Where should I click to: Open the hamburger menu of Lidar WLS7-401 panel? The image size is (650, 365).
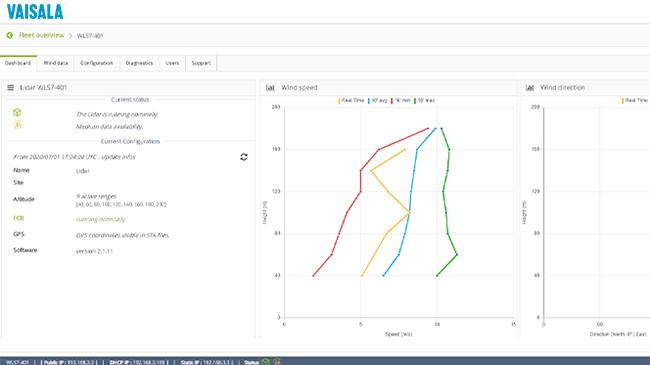(x=10, y=88)
